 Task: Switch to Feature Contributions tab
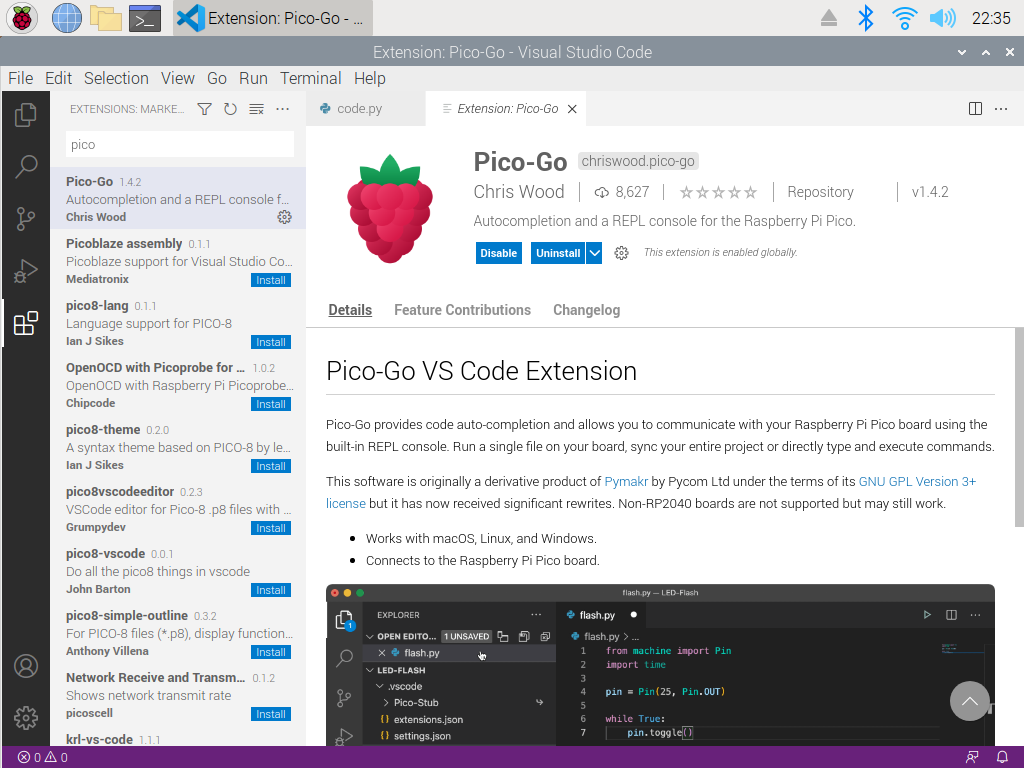pos(462,310)
